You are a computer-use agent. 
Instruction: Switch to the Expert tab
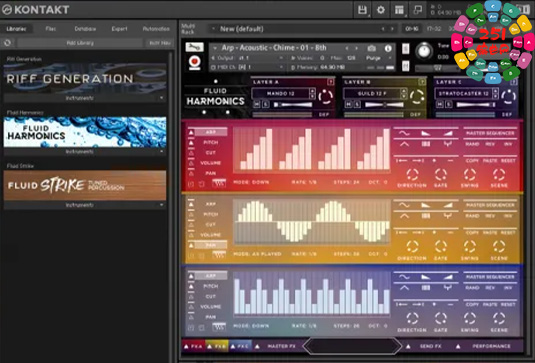tap(119, 29)
